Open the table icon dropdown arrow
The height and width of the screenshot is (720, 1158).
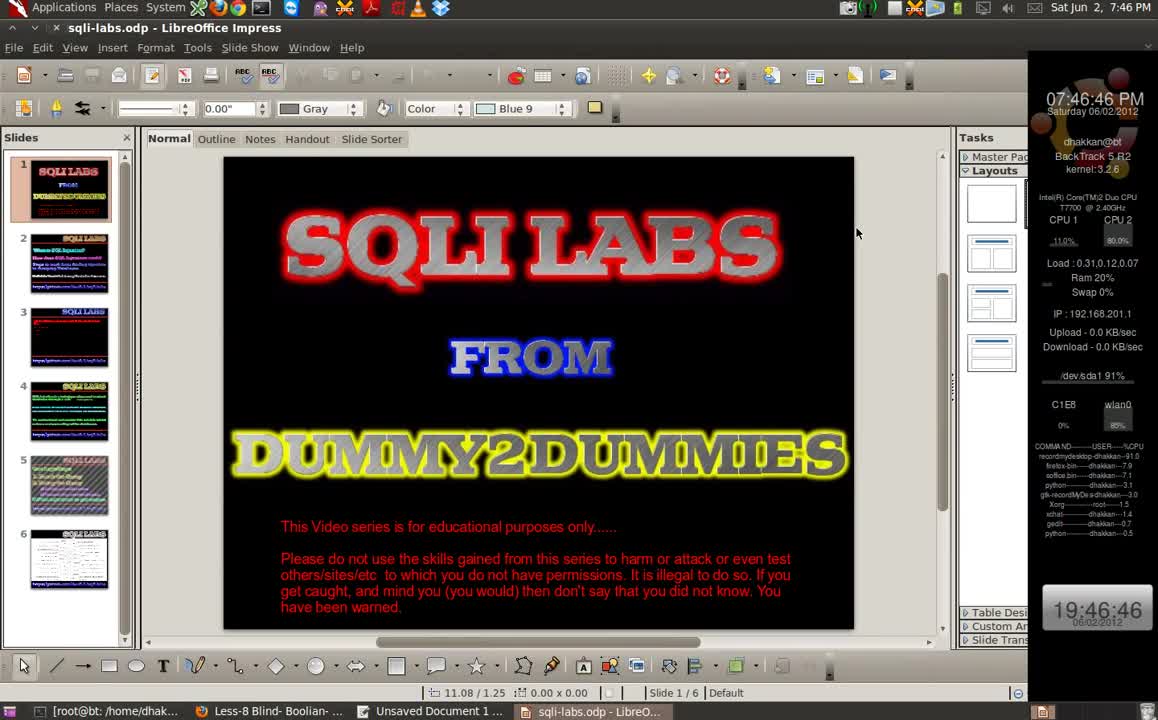(x=563, y=75)
